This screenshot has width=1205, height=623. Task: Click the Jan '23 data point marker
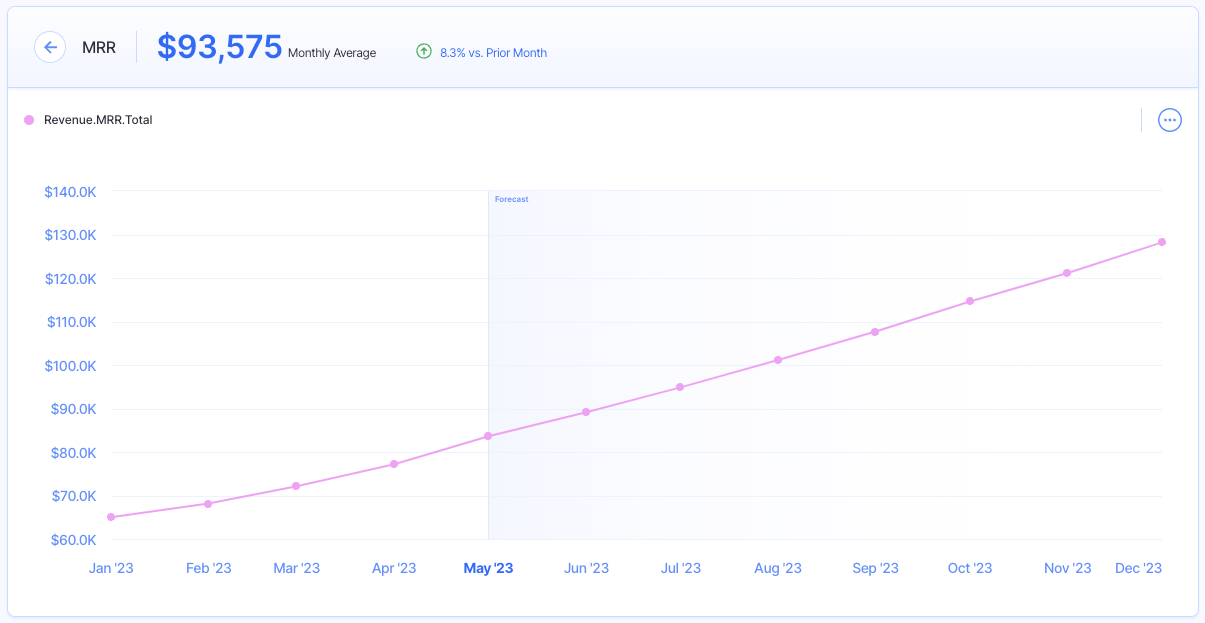click(112, 517)
